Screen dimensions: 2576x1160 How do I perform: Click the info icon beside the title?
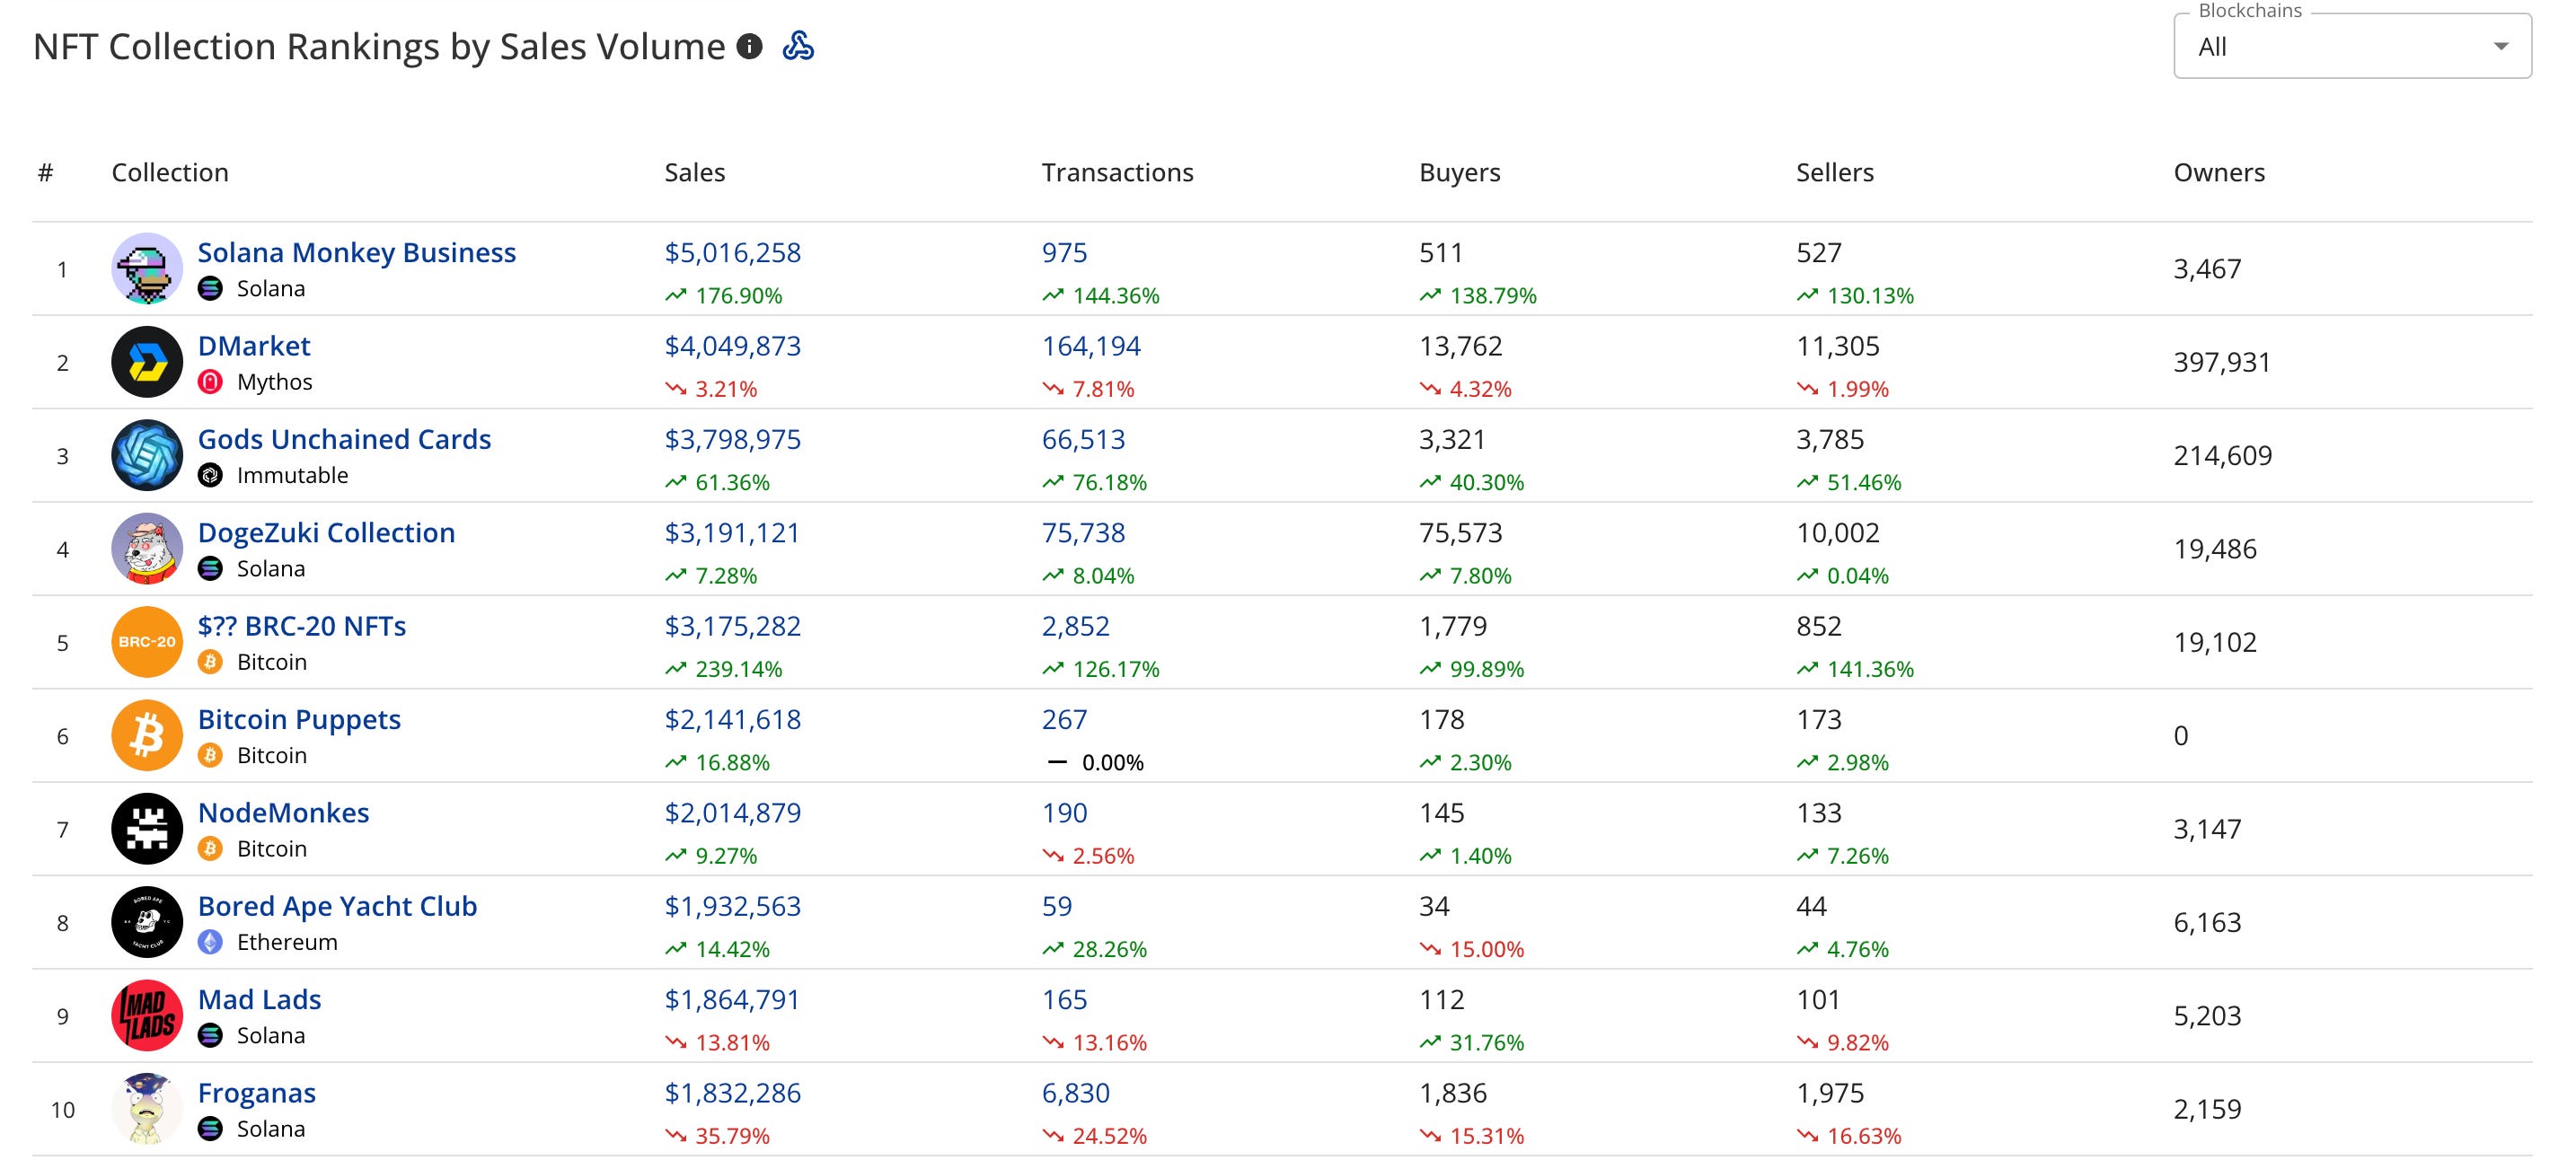click(749, 46)
